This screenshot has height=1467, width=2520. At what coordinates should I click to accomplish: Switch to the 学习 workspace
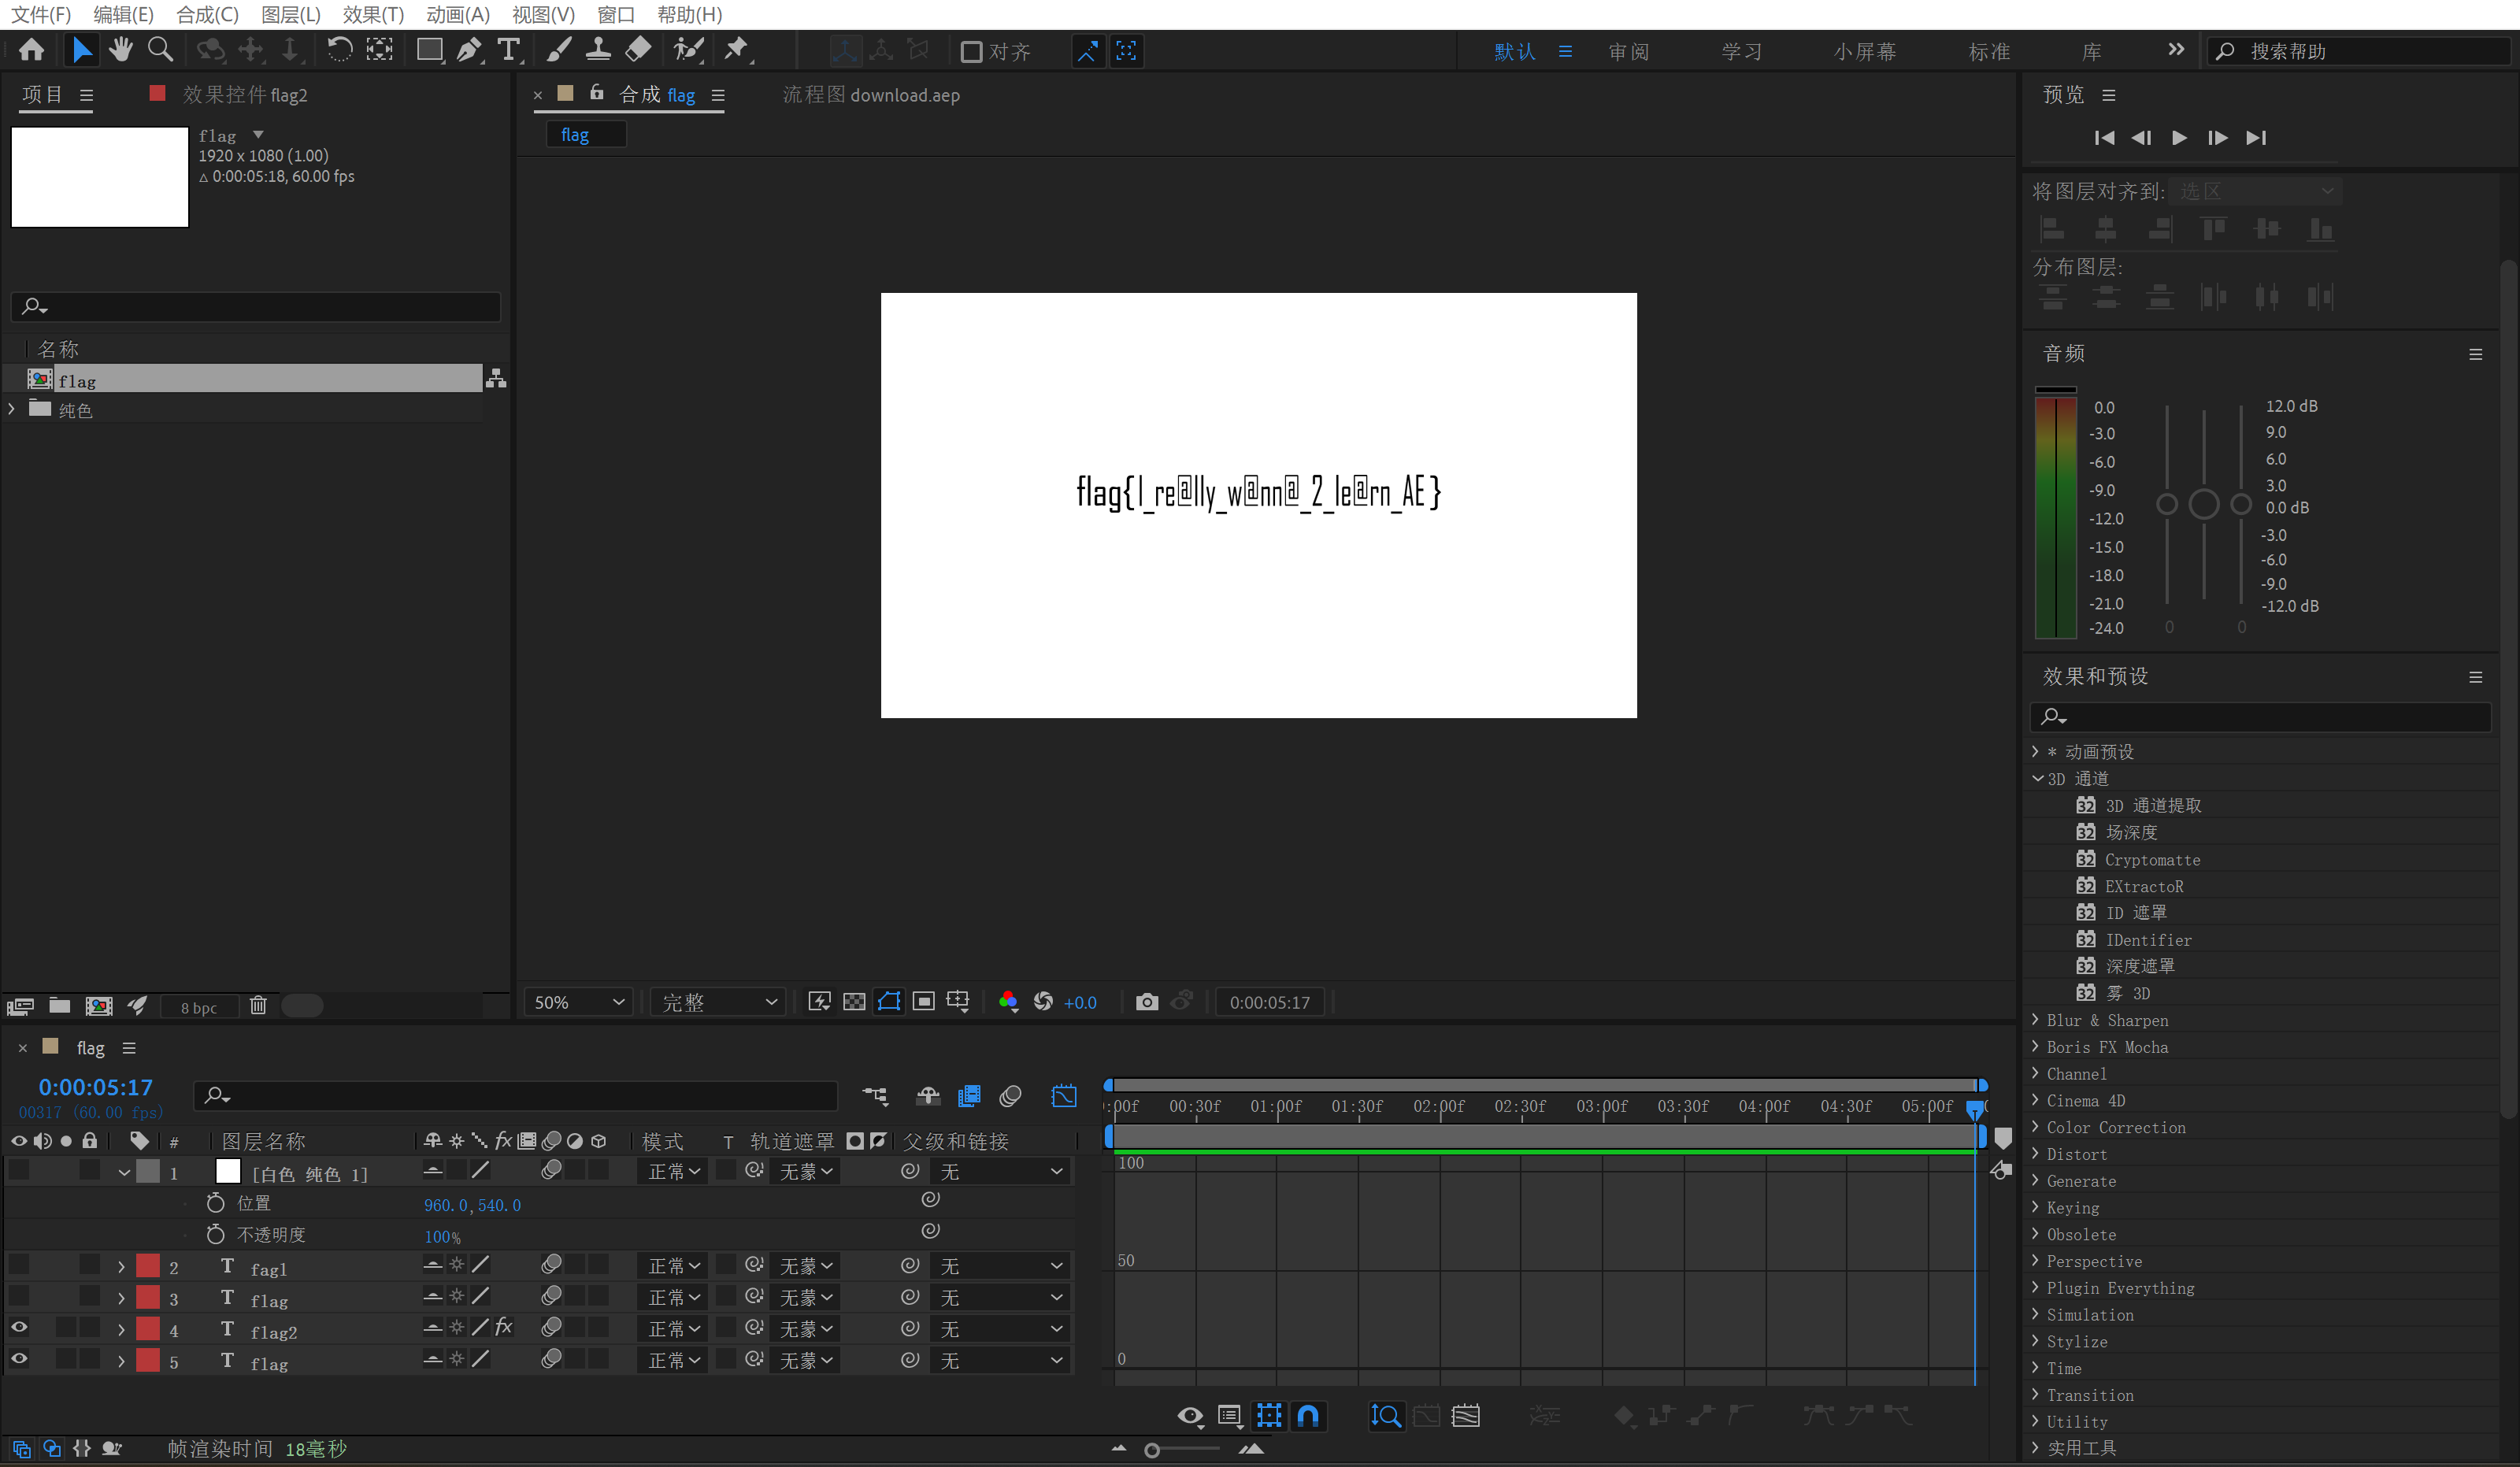point(1741,52)
